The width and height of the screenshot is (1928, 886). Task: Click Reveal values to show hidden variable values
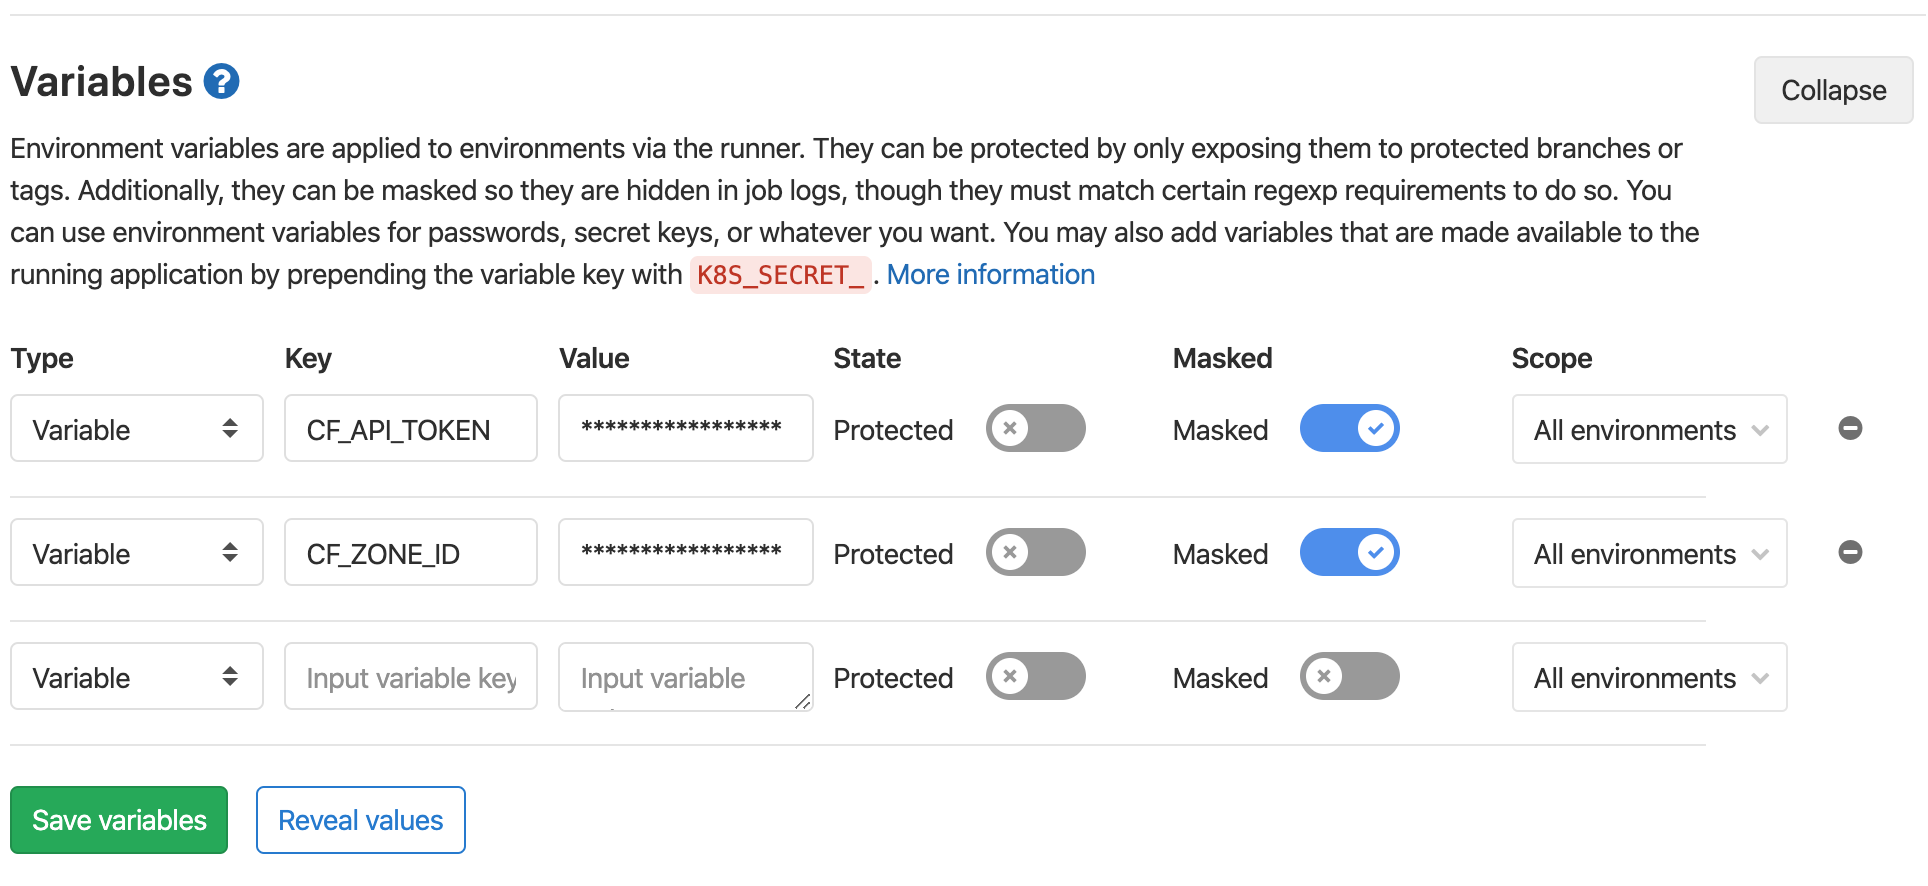pyautogui.click(x=360, y=820)
